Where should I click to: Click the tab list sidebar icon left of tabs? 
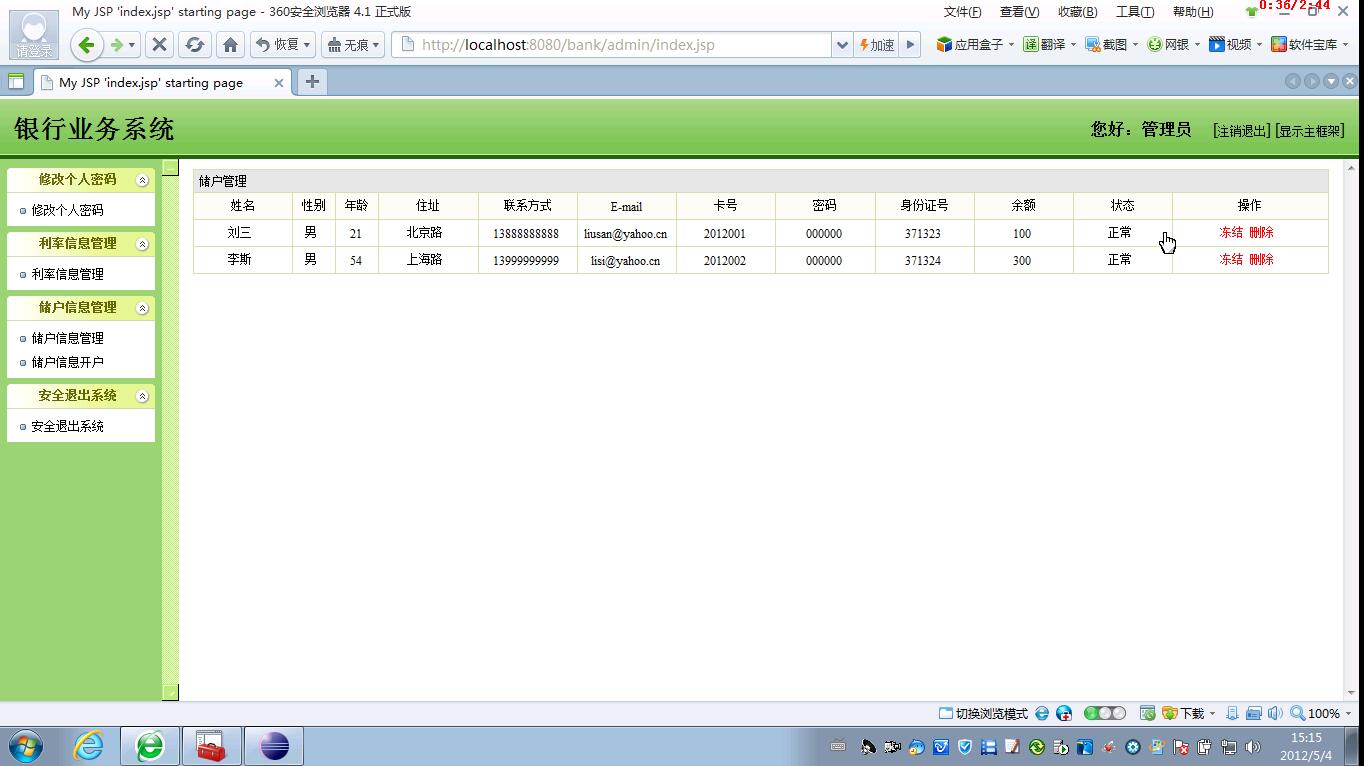16,82
